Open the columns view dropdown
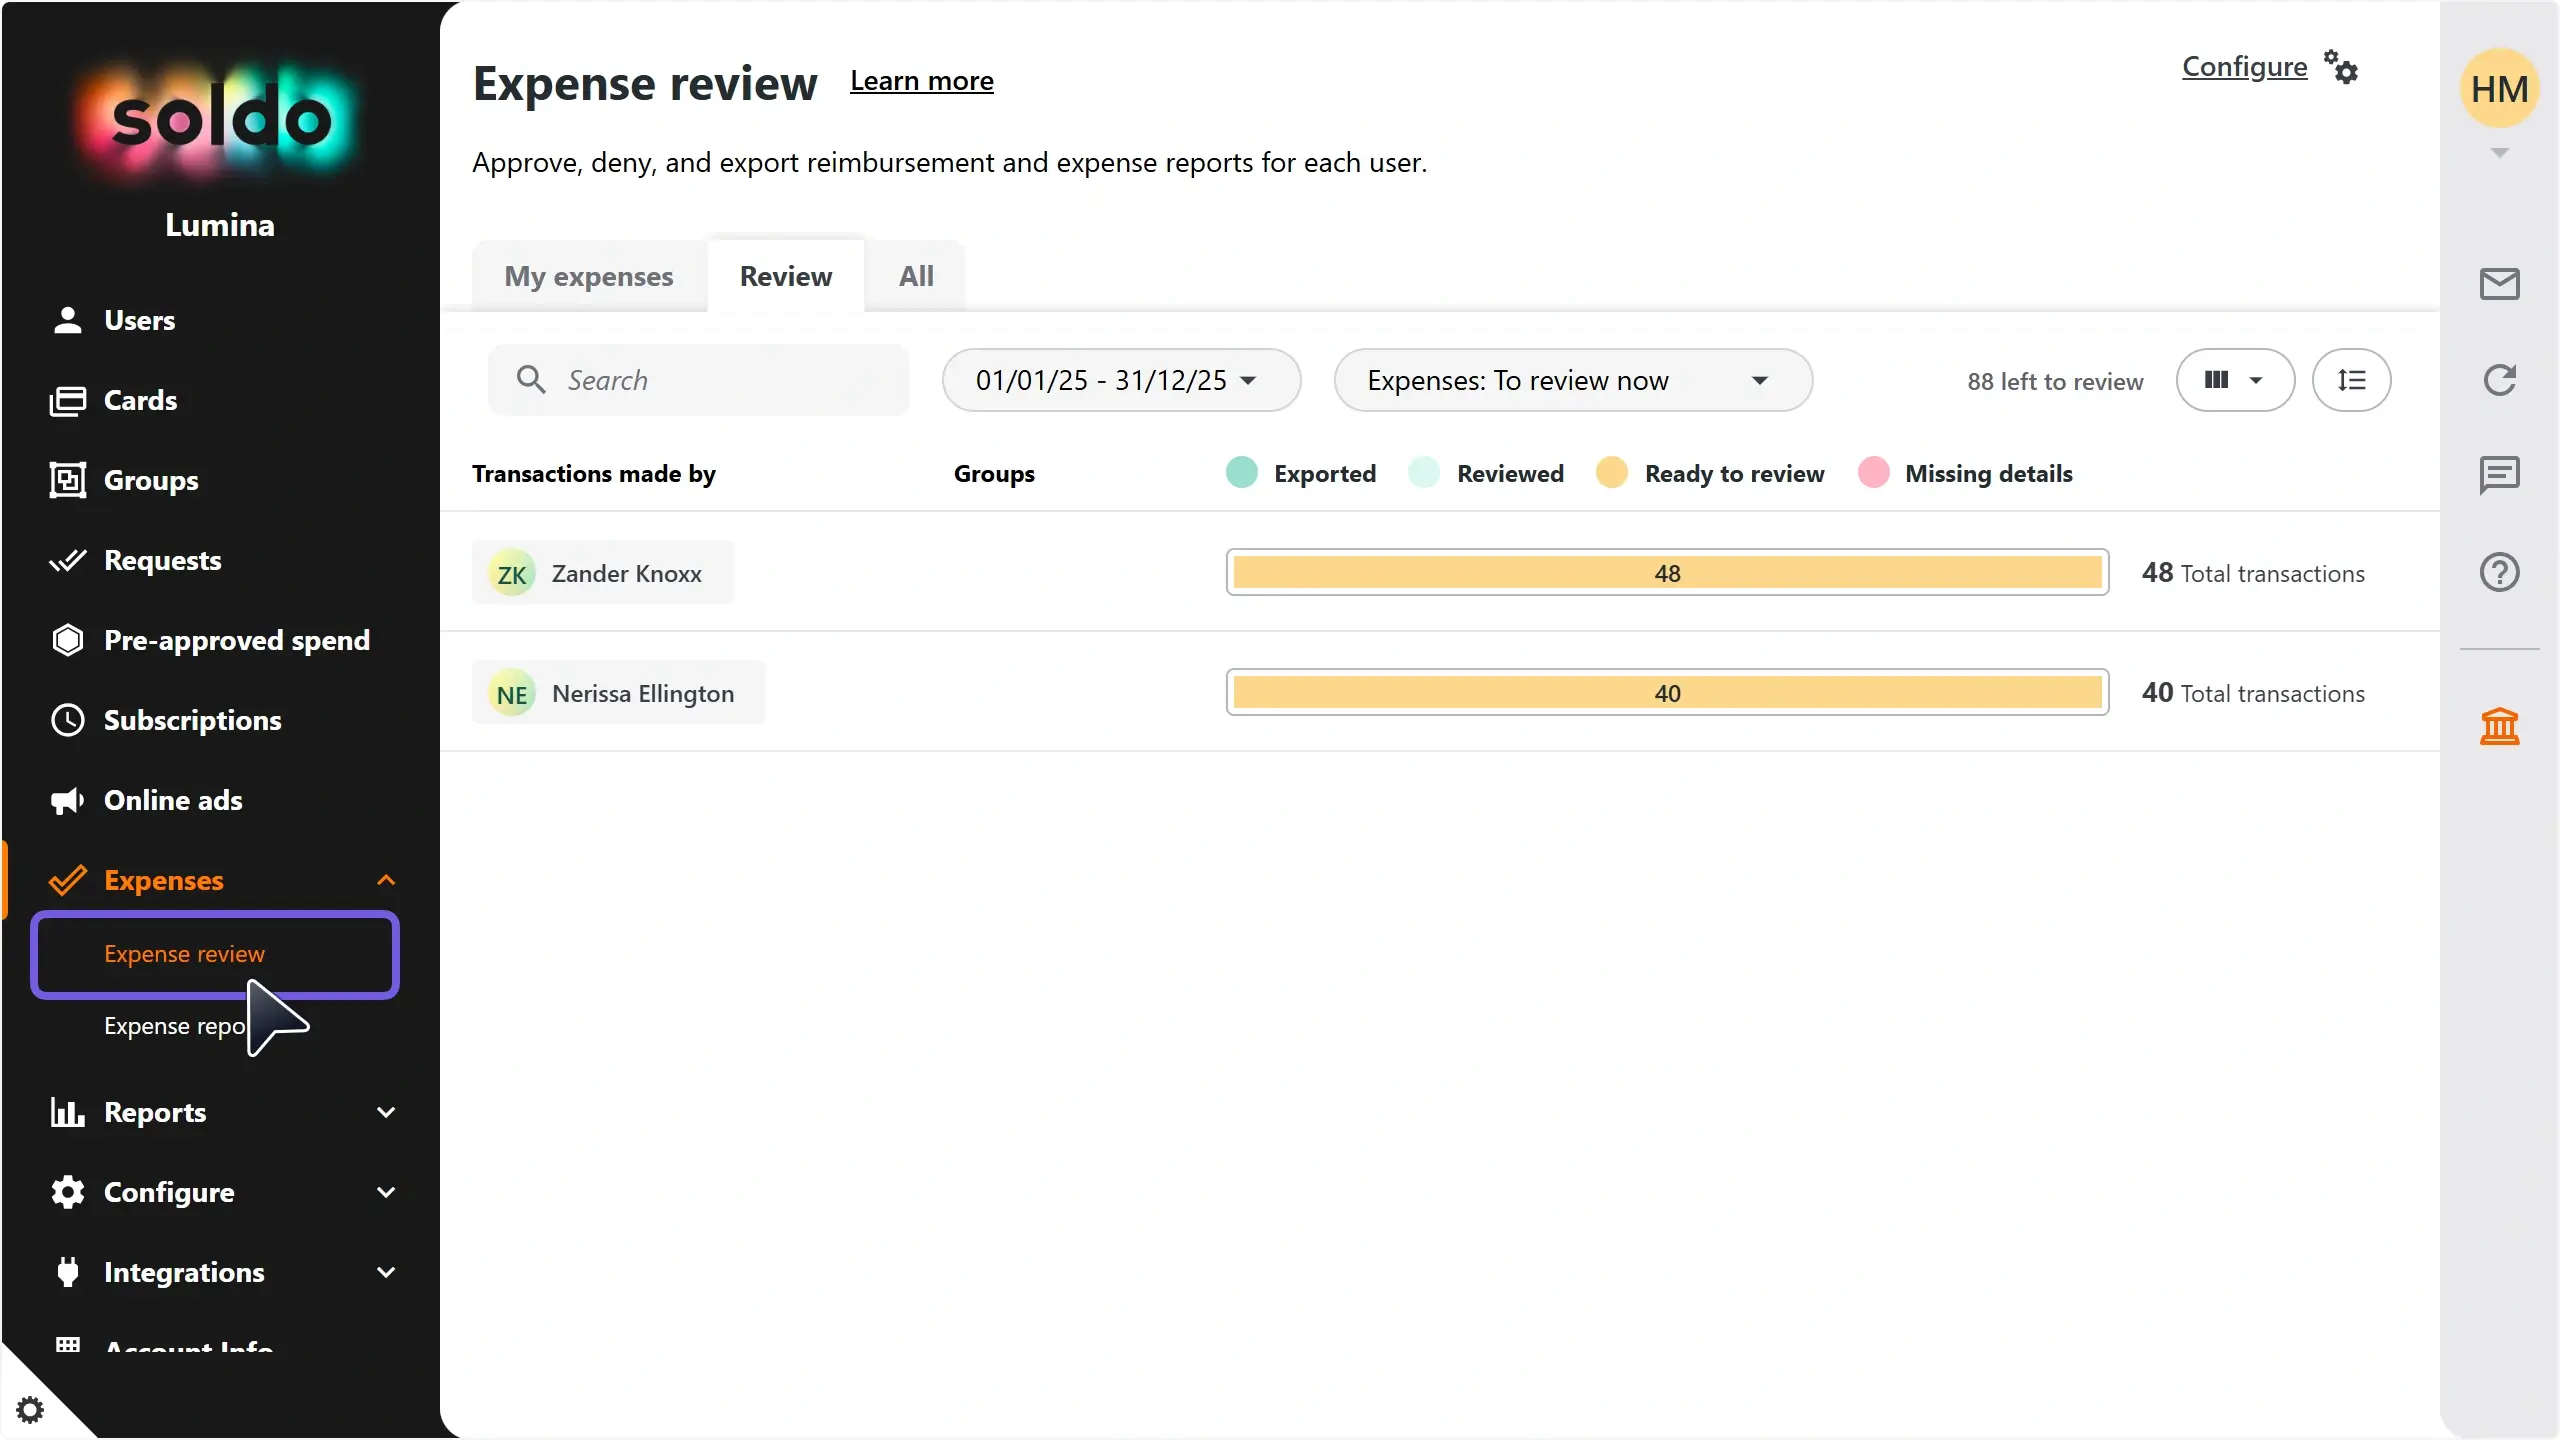The height and width of the screenshot is (1440, 2560). [2235, 380]
